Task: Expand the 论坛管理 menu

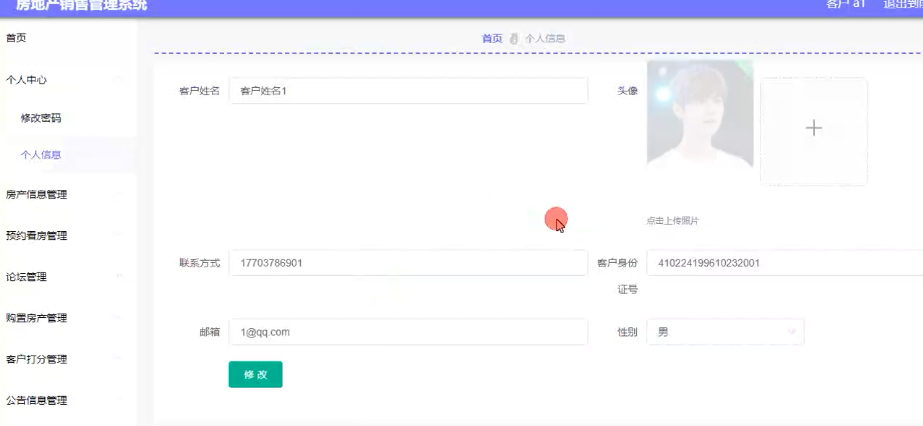Action: pyautogui.click(x=68, y=277)
